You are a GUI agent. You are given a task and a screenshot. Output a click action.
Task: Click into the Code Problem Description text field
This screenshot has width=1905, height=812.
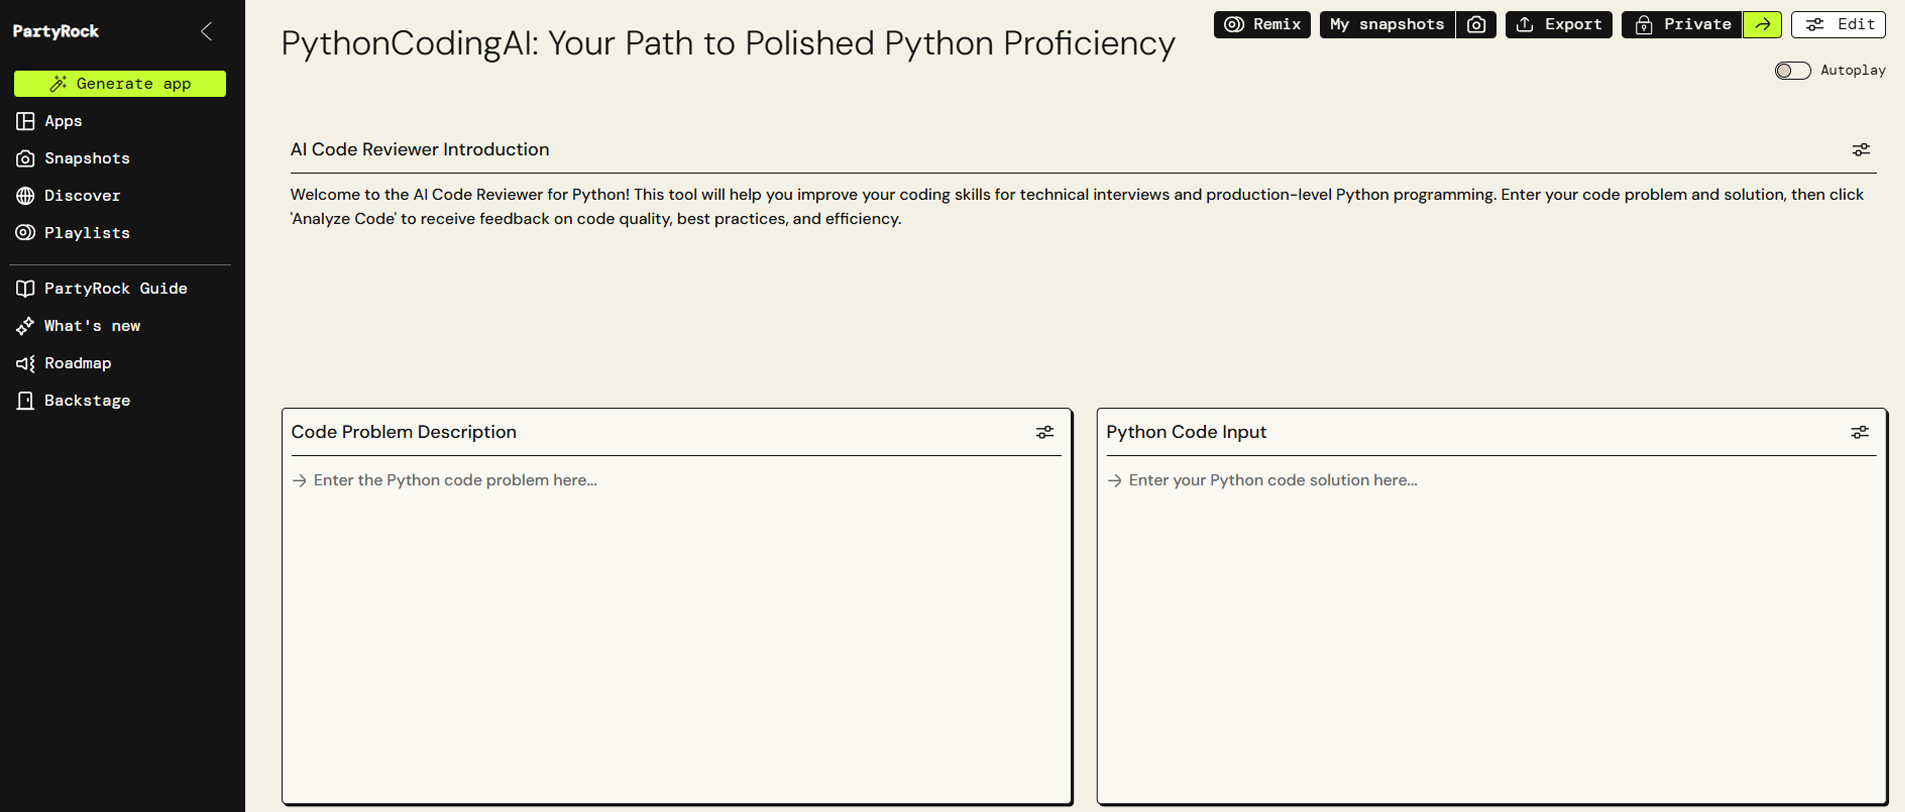click(x=676, y=630)
